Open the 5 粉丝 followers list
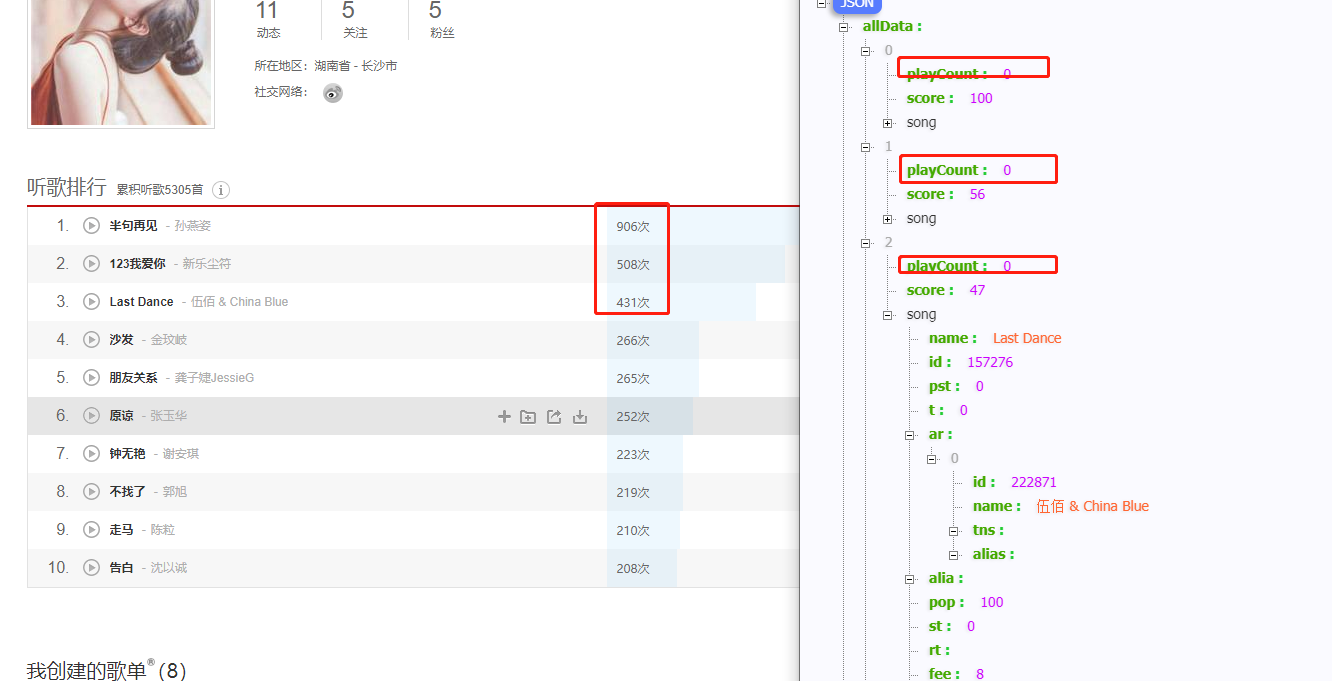This screenshot has width=1332, height=681. [442, 20]
